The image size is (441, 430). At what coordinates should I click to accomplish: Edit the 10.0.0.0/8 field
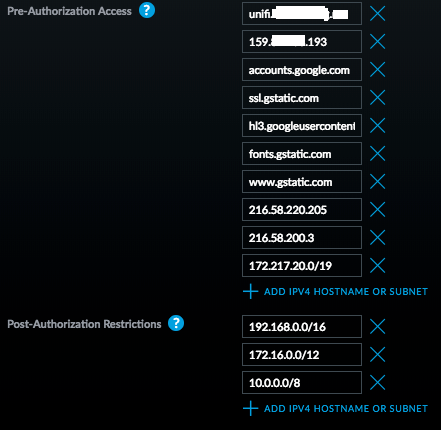pyautogui.click(x=302, y=382)
